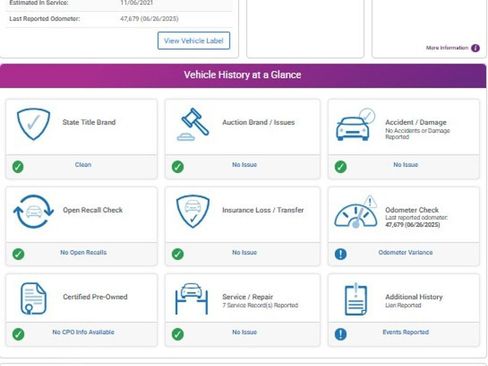
Task: Click the Clean status link
Action: (83, 165)
